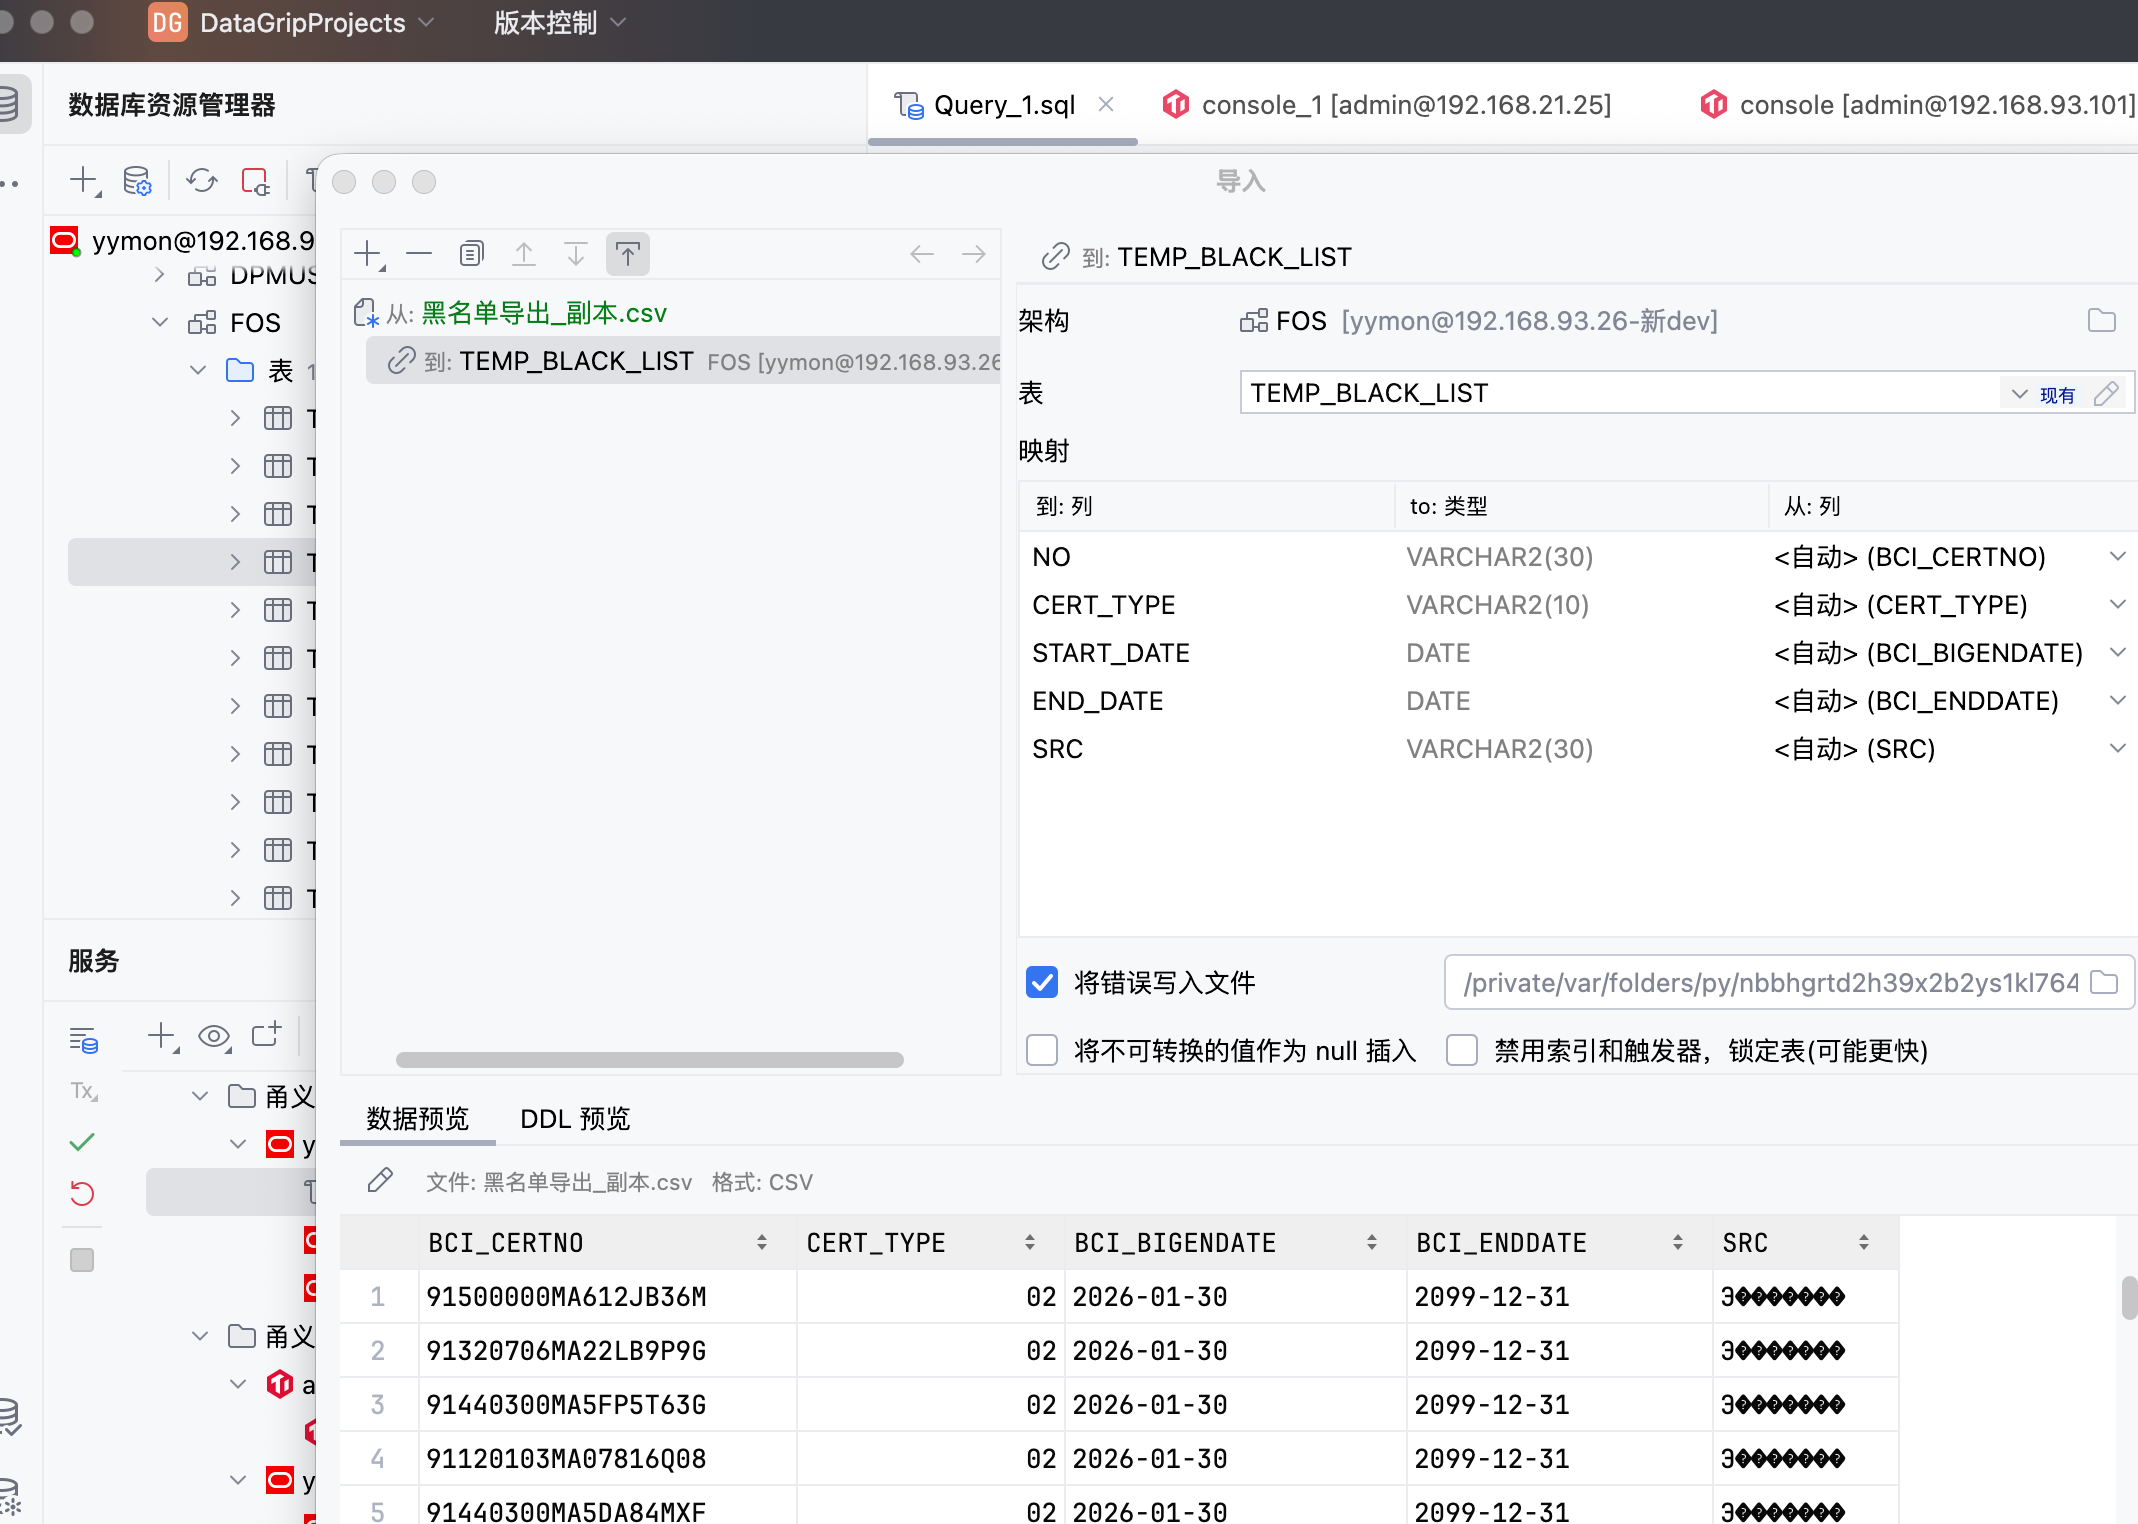
Task: Enable inserting inconvertible values as null
Action: (x=1042, y=1050)
